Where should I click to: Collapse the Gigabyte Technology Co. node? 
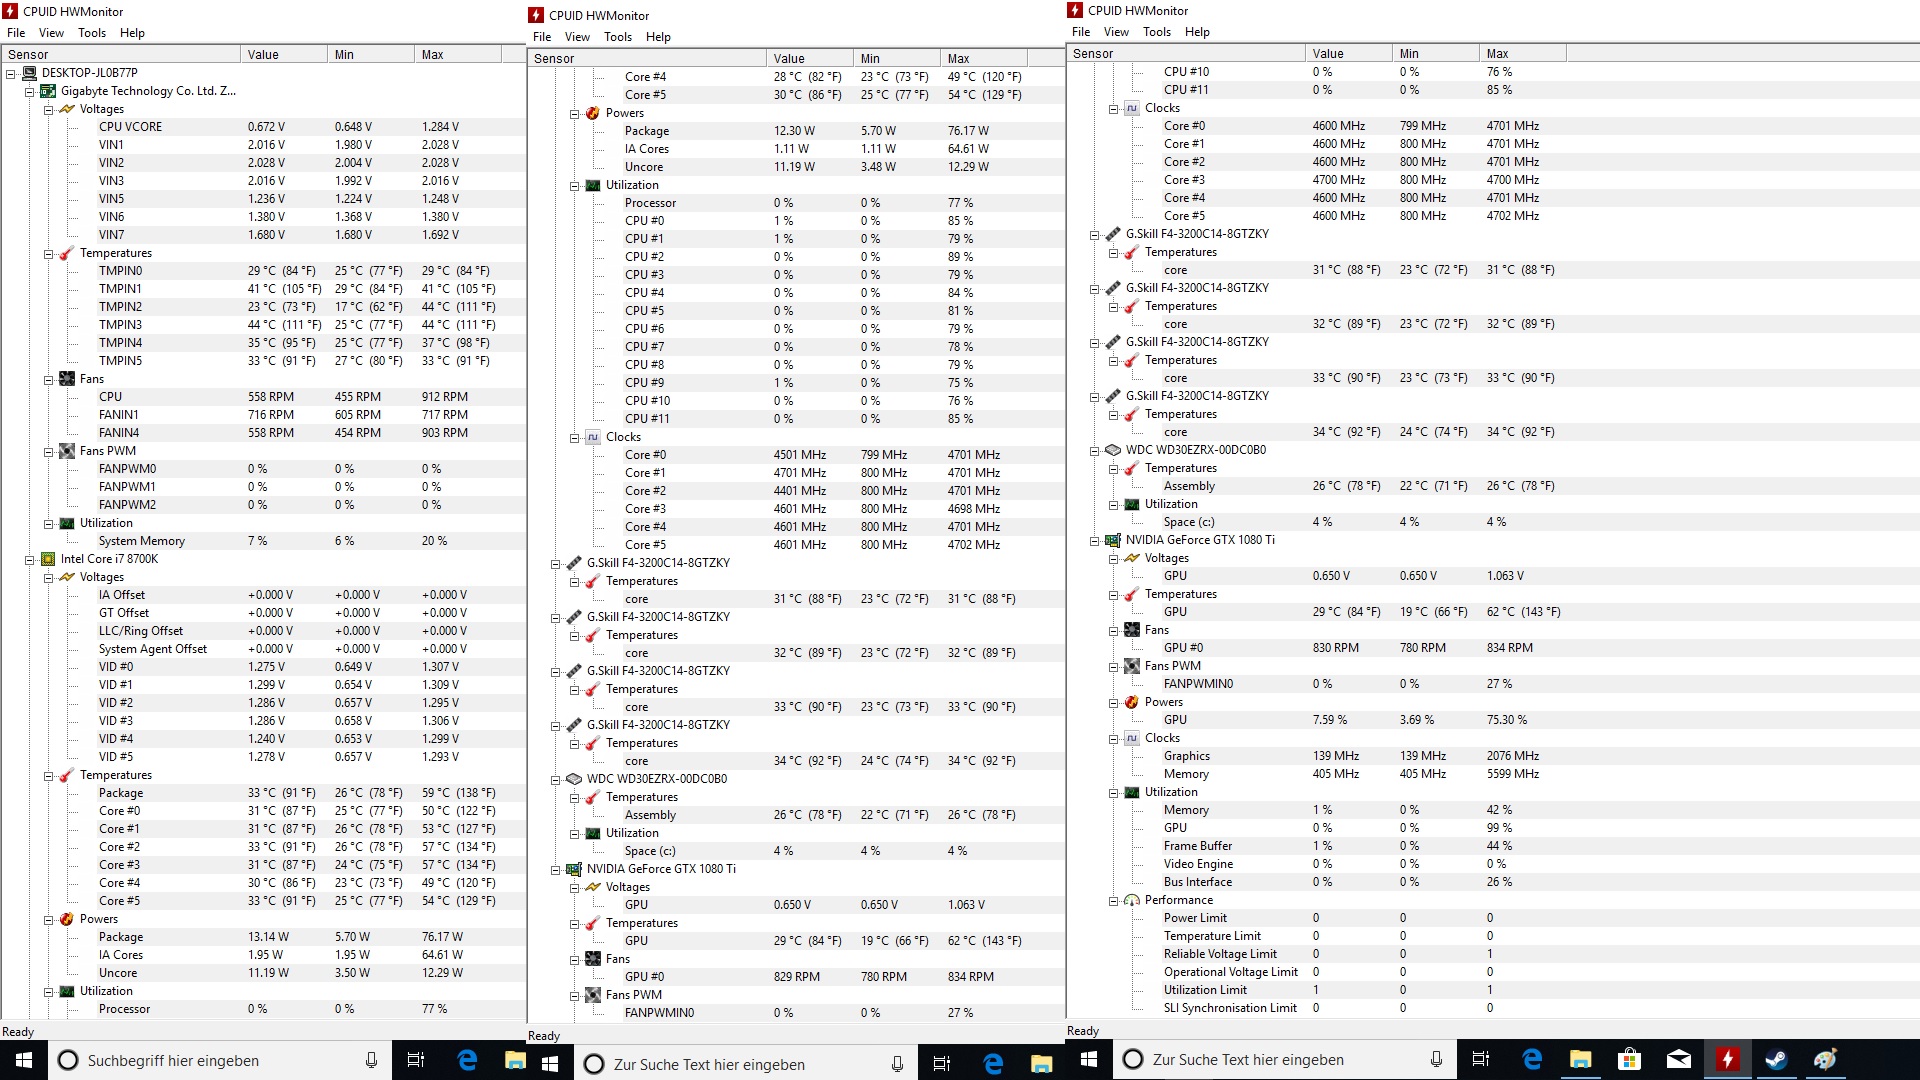[30, 91]
